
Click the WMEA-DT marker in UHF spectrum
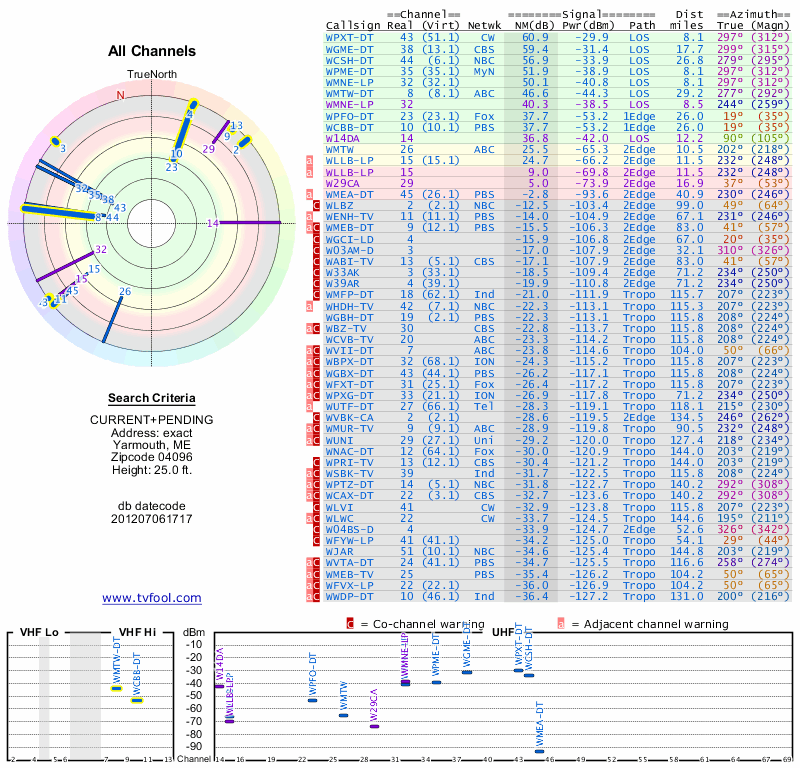click(x=539, y=751)
